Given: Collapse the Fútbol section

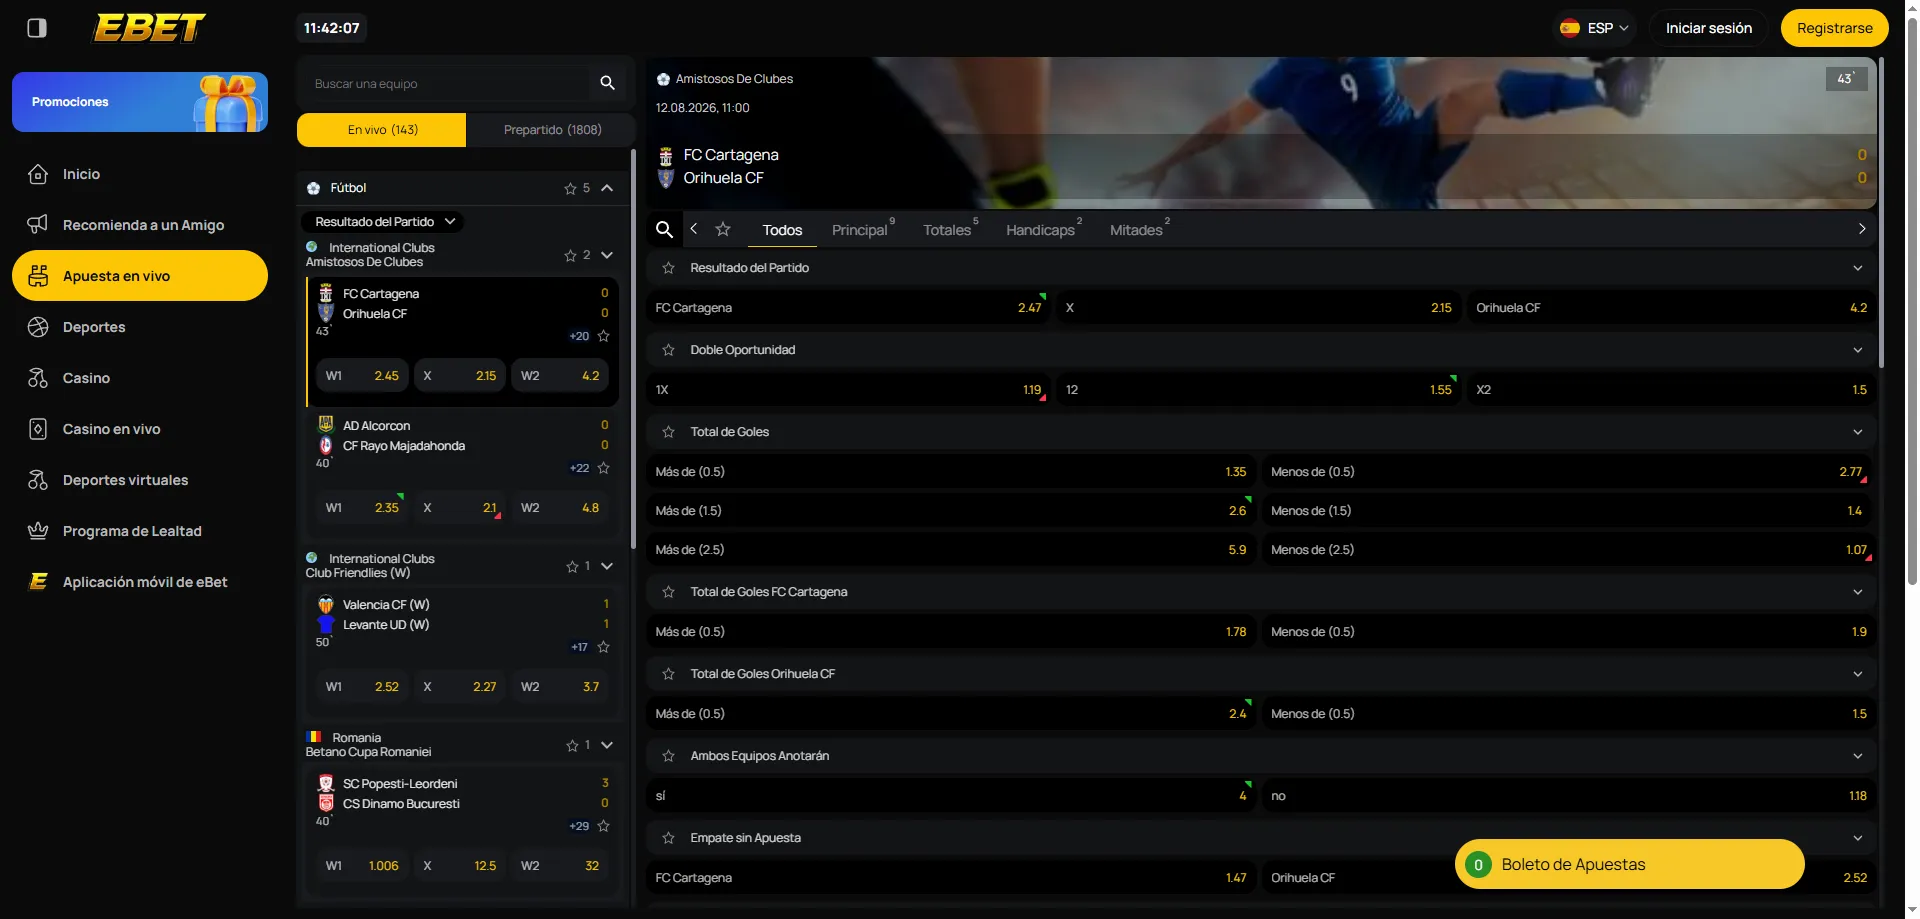Looking at the screenshot, I should [607, 188].
